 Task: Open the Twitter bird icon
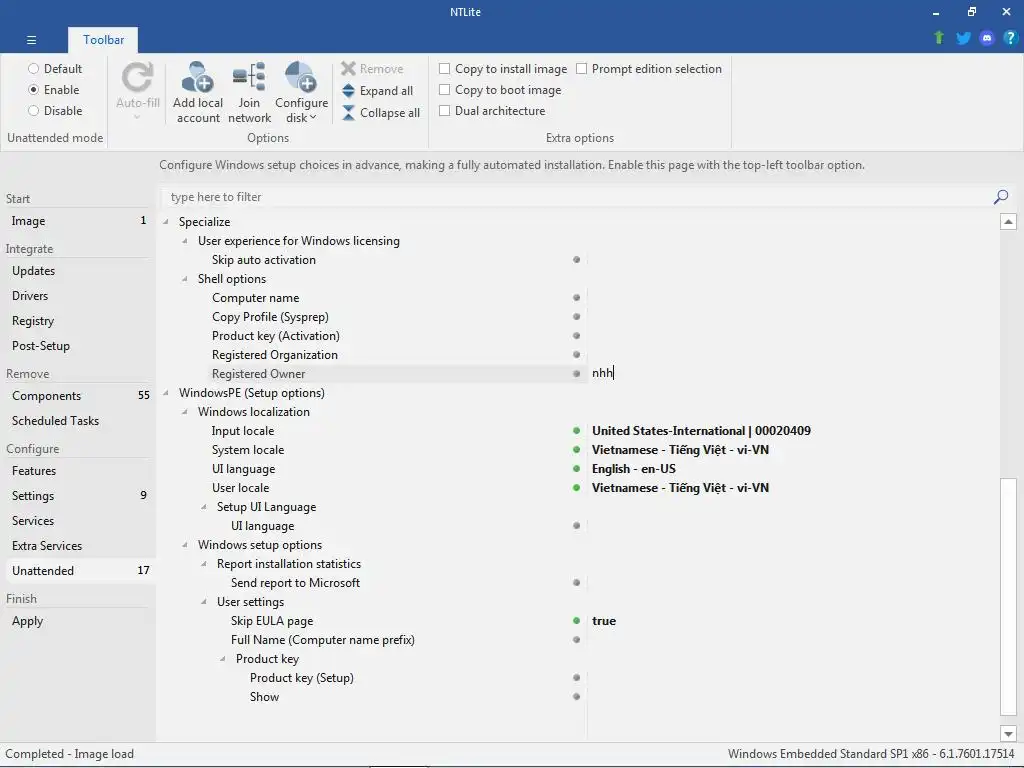963,38
